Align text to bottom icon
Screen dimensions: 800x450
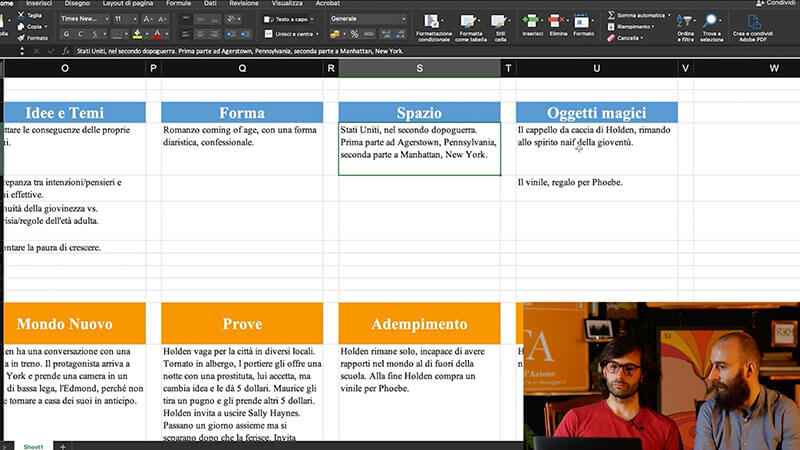(x=215, y=19)
